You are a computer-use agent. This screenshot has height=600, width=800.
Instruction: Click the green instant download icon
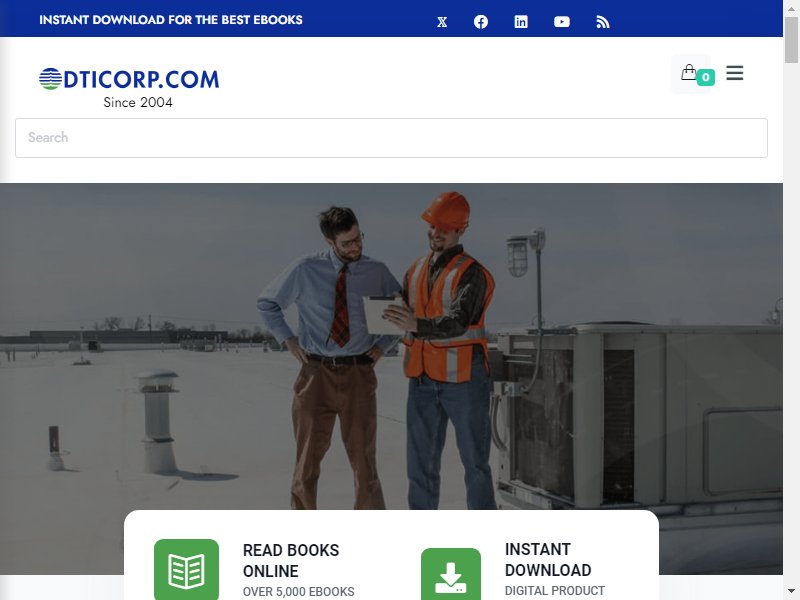[451, 574]
